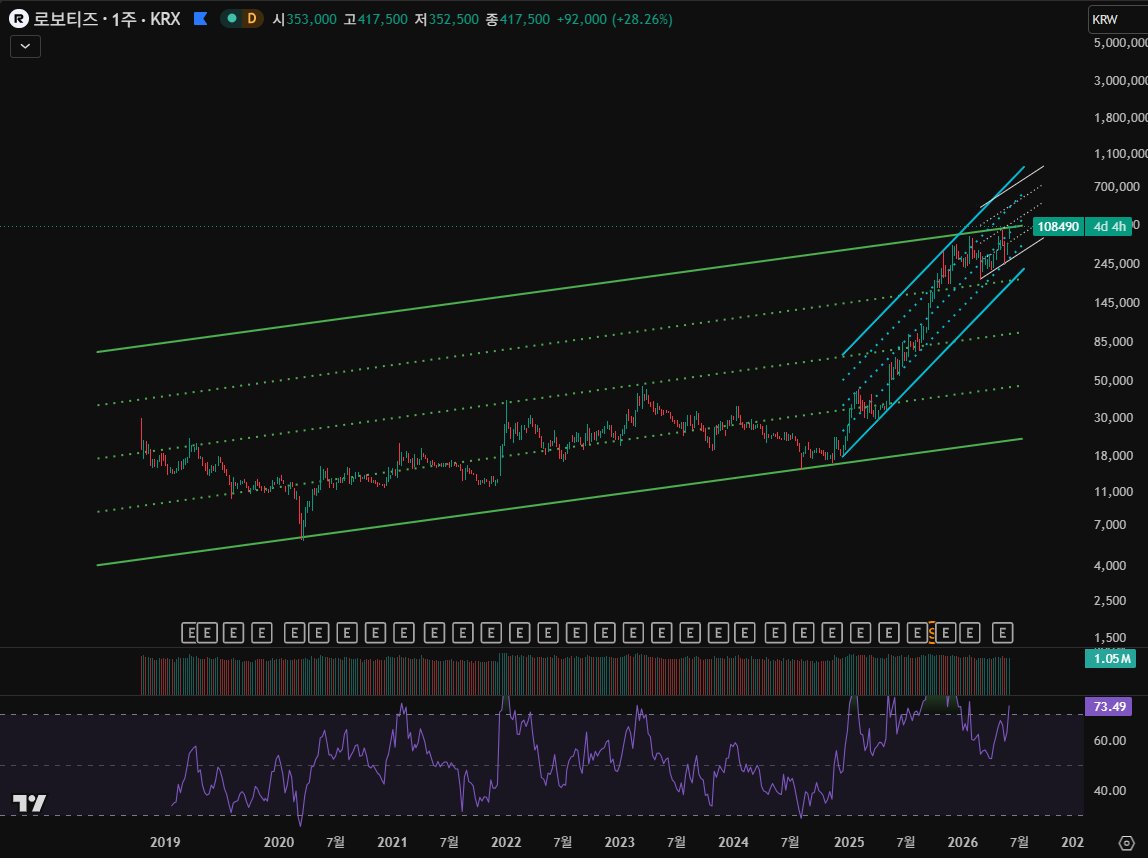This screenshot has width=1148, height=858.
Task: Click the 4,000 price axis label
Action: point(1110,565)
